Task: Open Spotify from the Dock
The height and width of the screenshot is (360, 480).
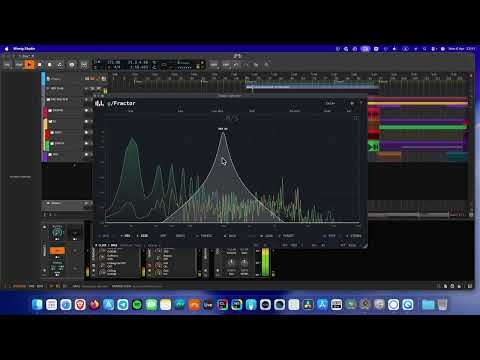Action: 137,305
